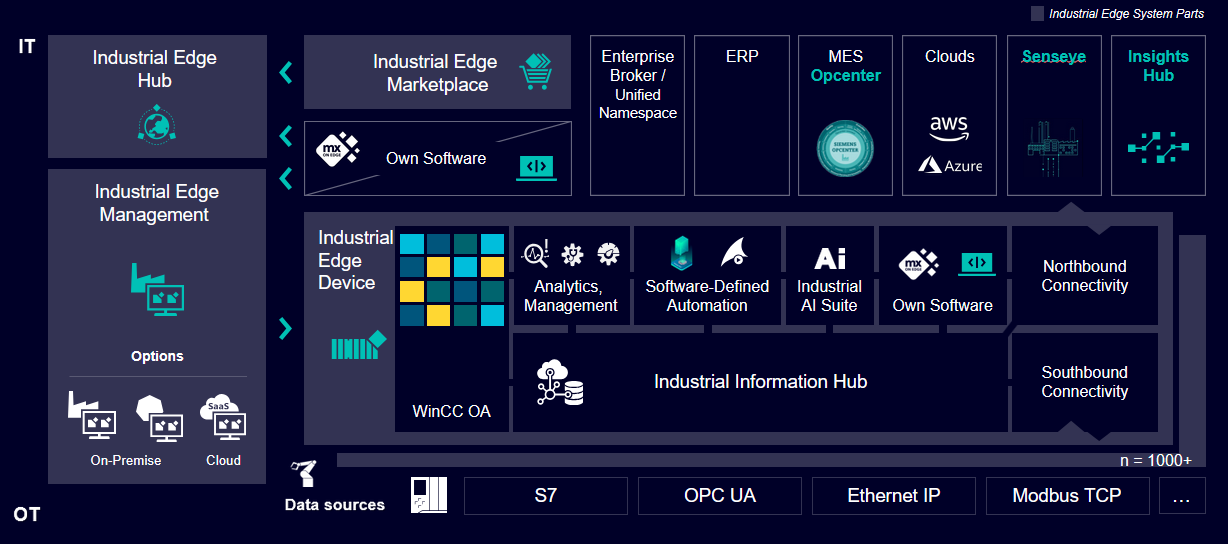Click the Industrial Edge Hub globe icon
This screenshot has width=1228, height=544.
click(157, 125)
